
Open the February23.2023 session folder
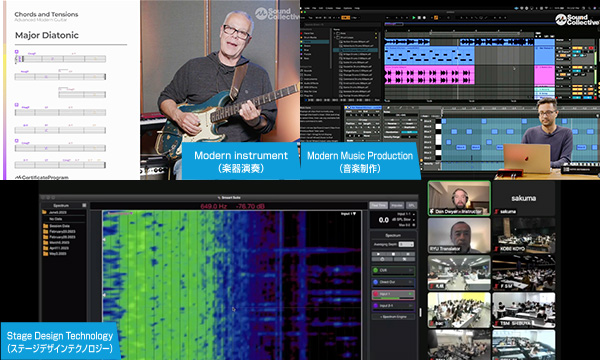pyautogui.click(x=59, y=231)
